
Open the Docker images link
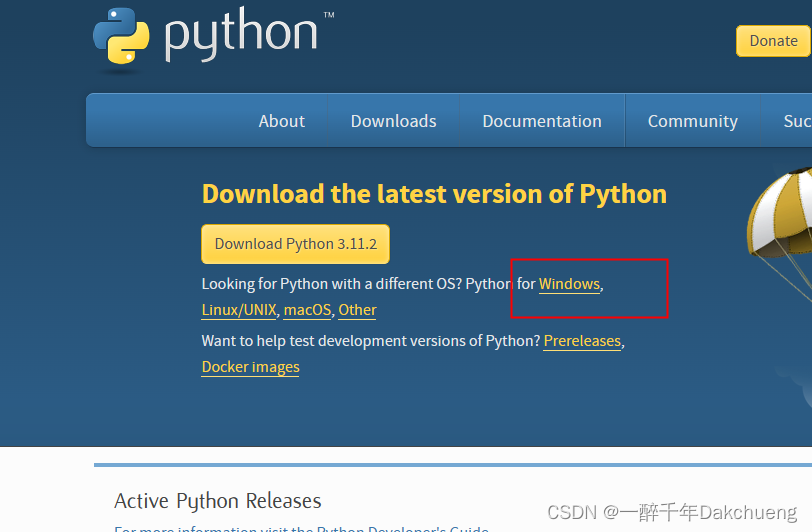[x=251, y=367]
